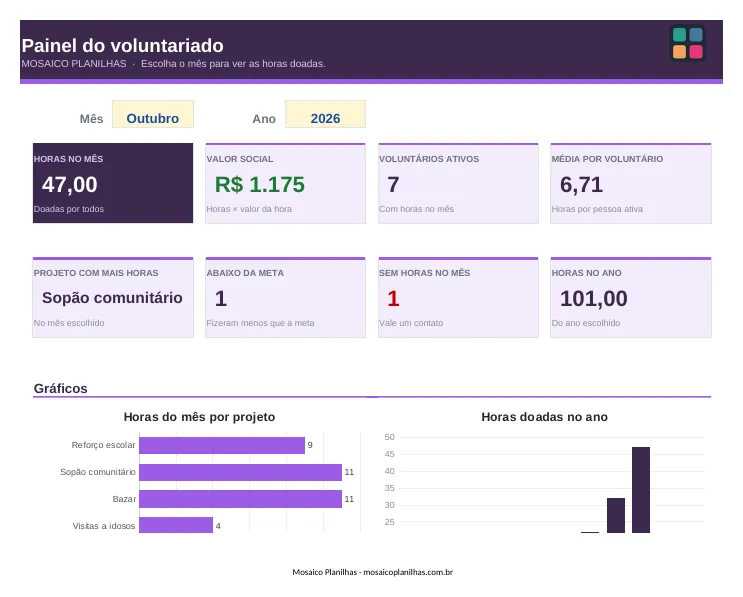This screenshot has width=743, height=597.
Task: Click the 'Horas × valor da hora' caption
Action: pyautogui.click(x=249, y=209)
